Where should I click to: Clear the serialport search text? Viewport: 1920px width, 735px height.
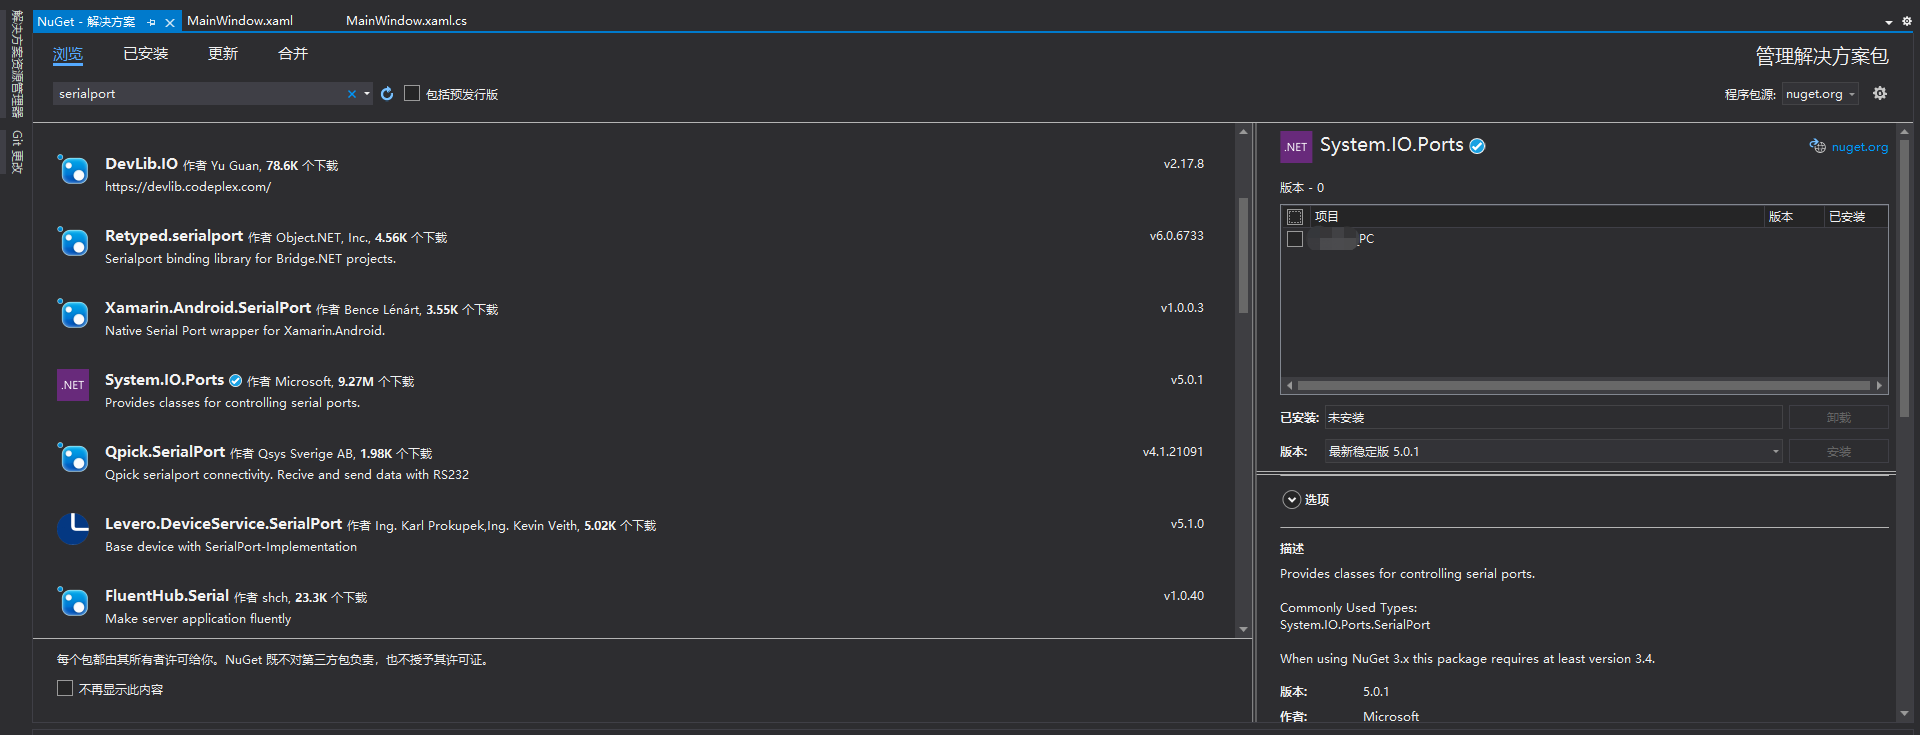(x=352, y=94)
